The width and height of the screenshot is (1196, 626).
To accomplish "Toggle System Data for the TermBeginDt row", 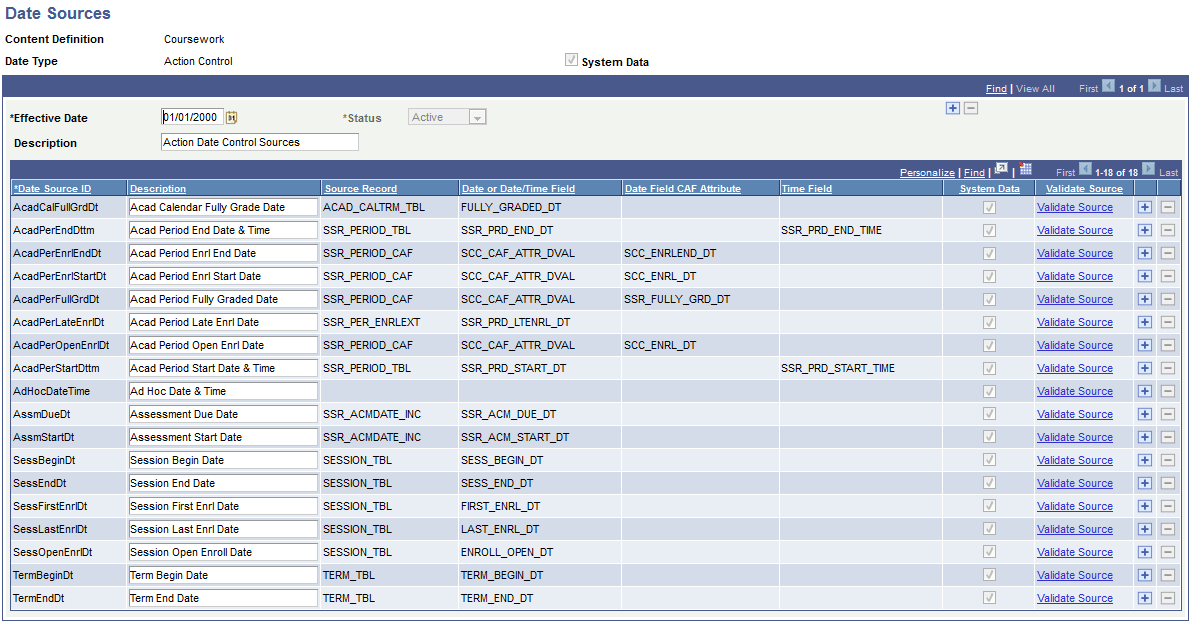I will point(989,575).
